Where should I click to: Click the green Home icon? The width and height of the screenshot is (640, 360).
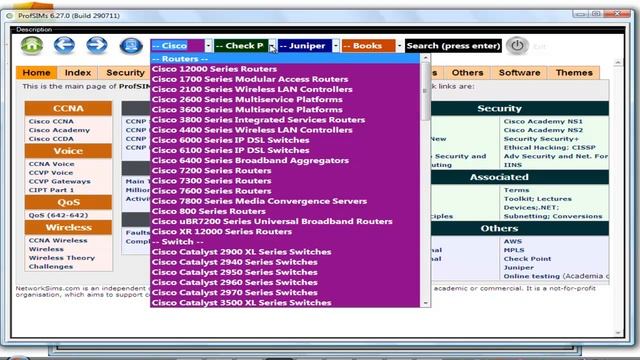32,45
